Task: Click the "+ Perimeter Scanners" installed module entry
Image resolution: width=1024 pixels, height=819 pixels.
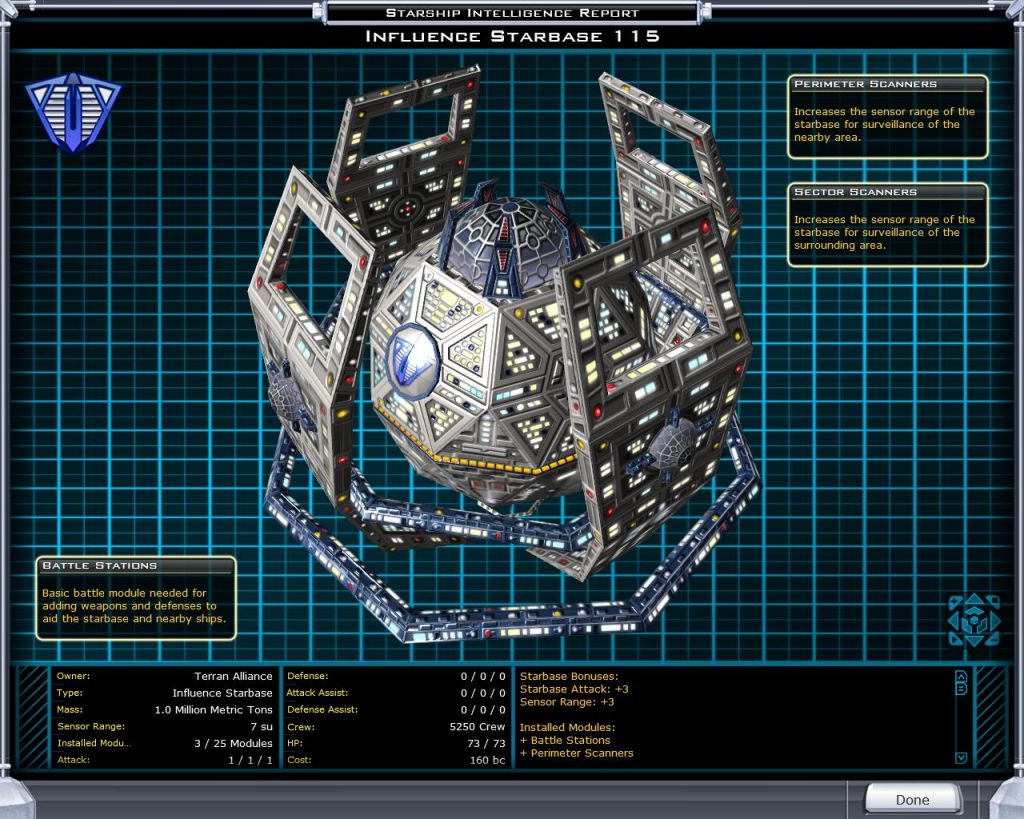Action: tap(577, 753)
